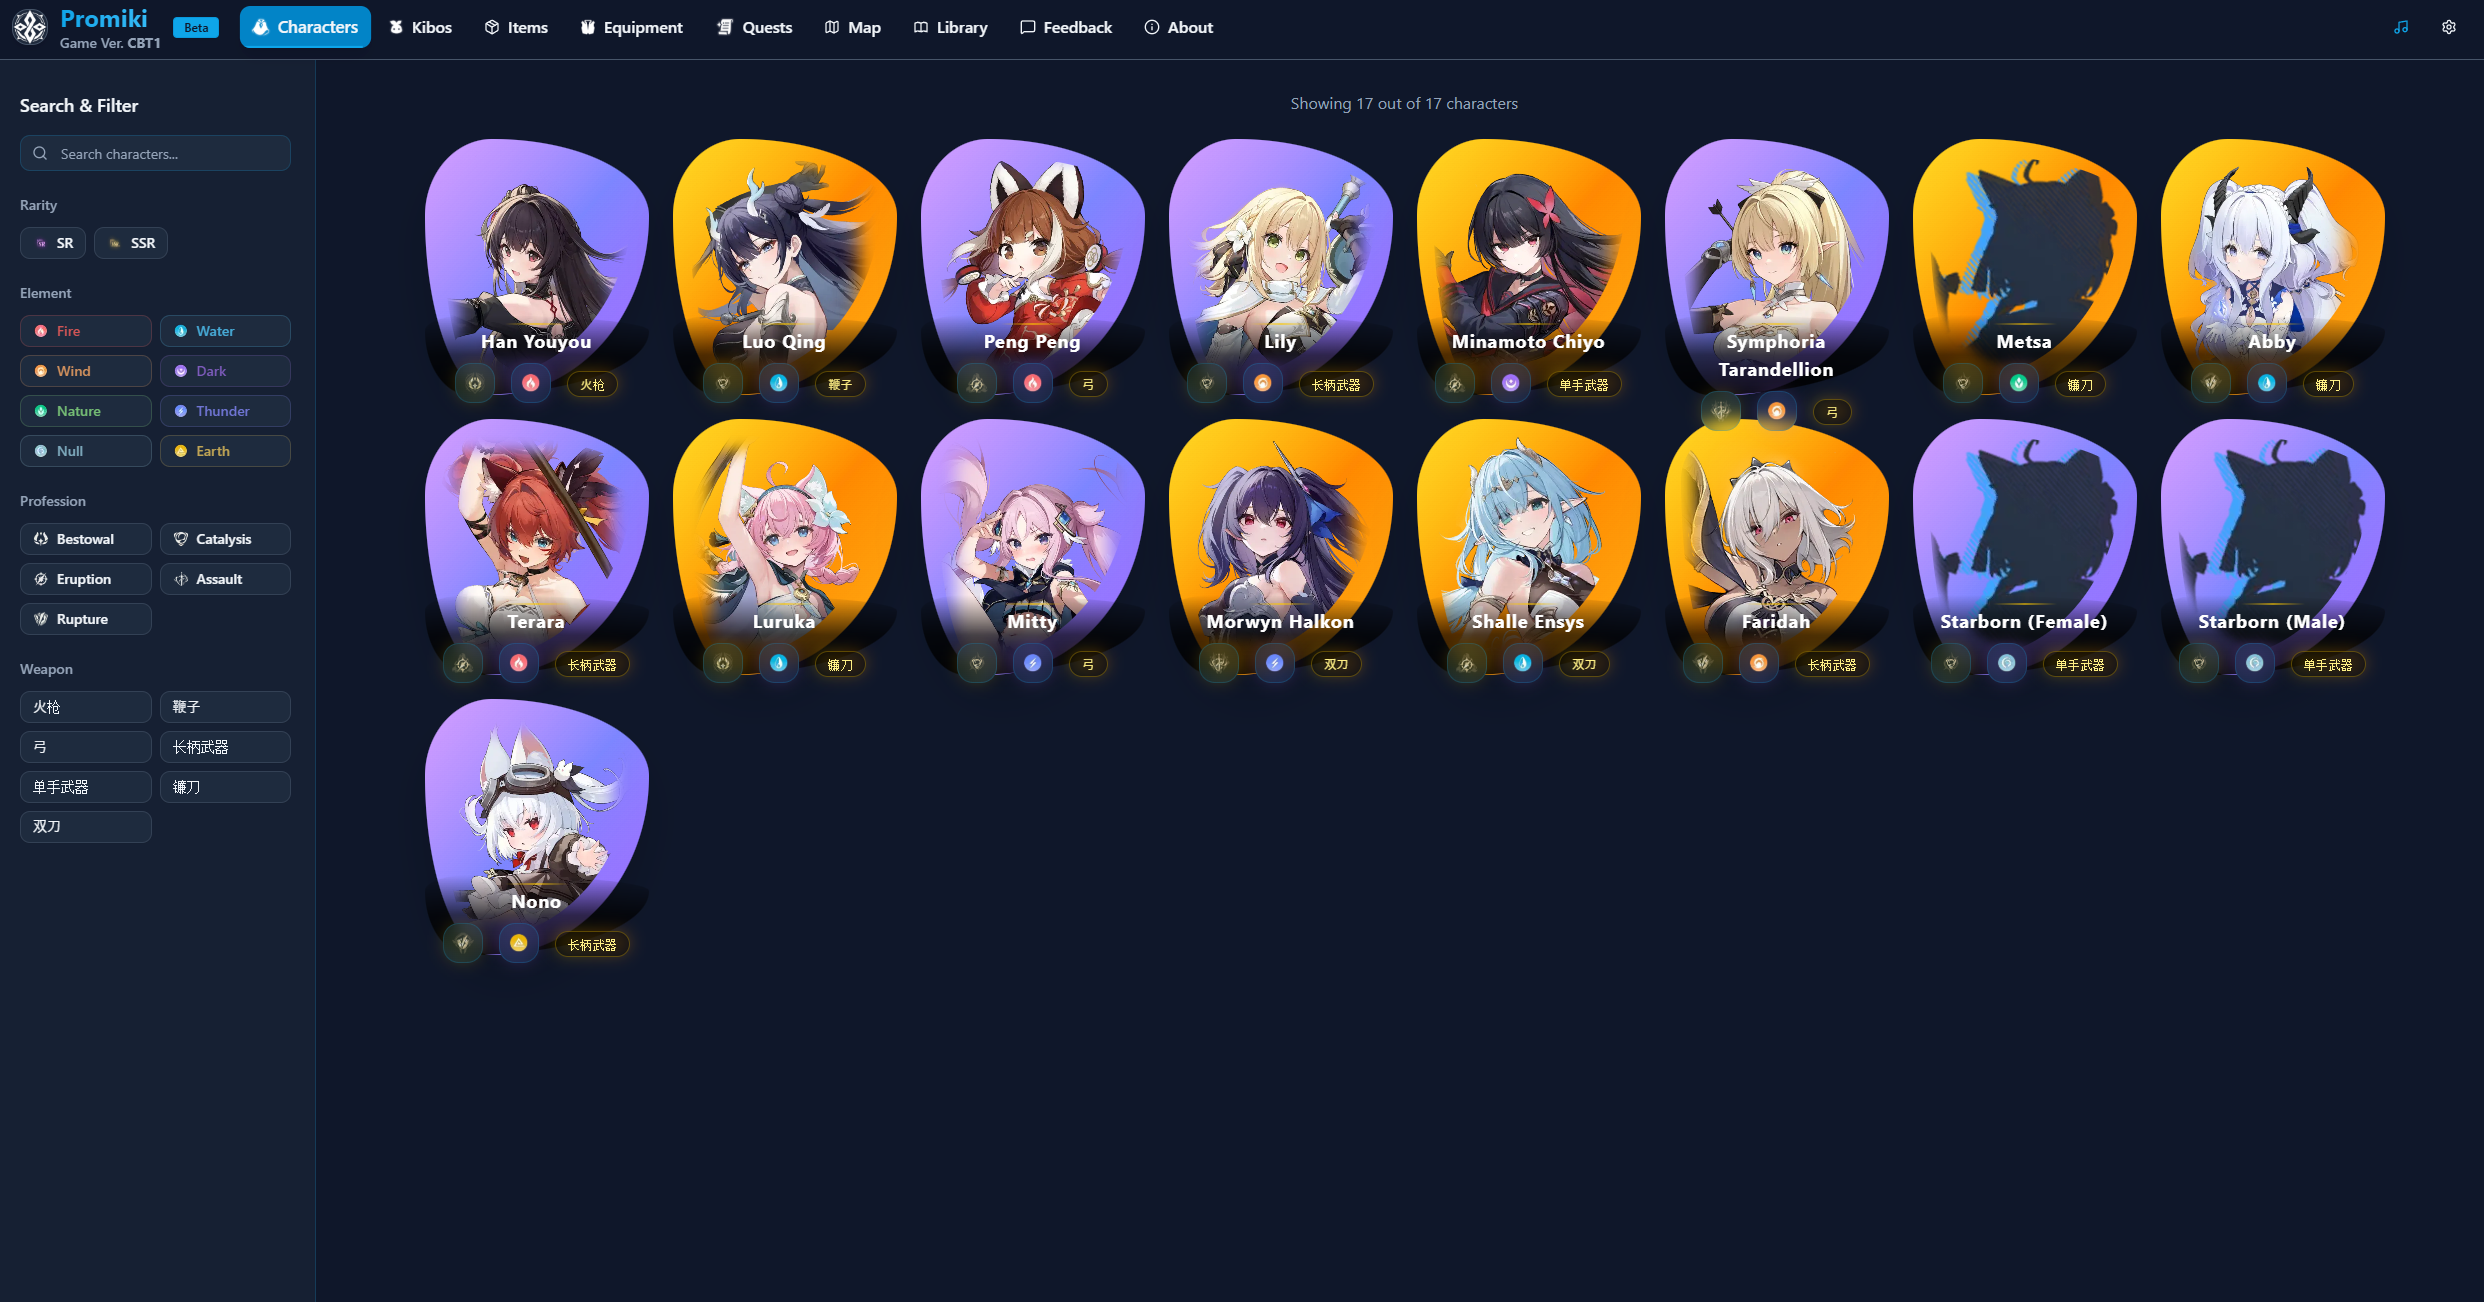Open the Kibos tab
2484x1302 pixels.
(420, 27)
